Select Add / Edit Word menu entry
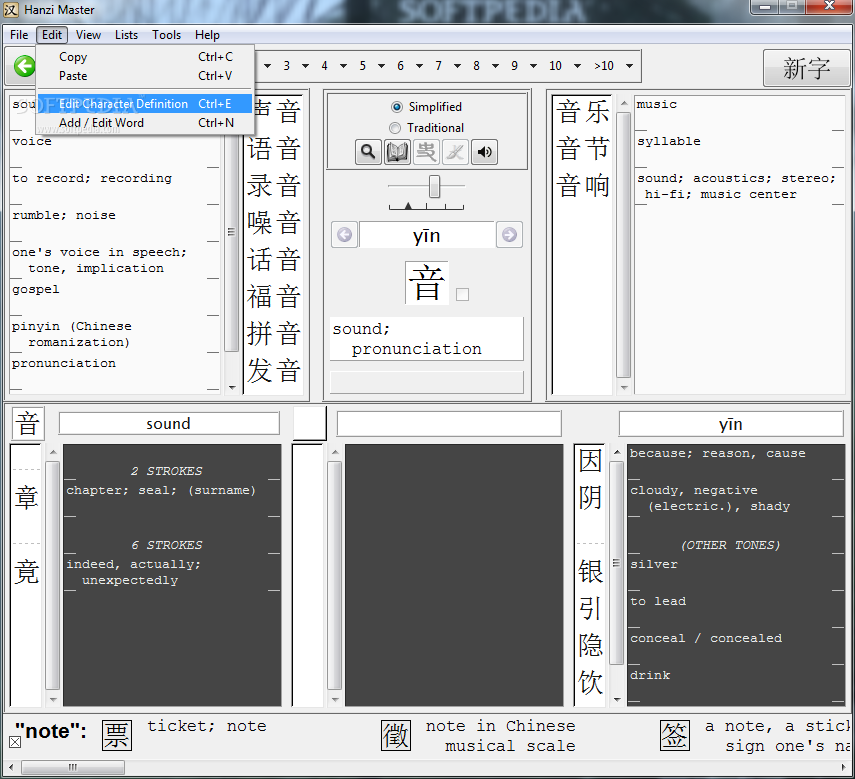The height and width of the screenshot is (779, 855). 144,123
